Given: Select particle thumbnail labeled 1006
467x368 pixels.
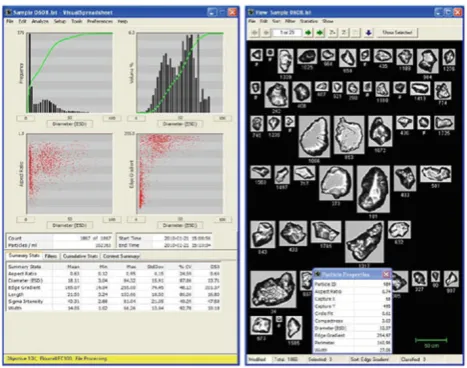Looking at the screenshot, I should pos(314,136).
